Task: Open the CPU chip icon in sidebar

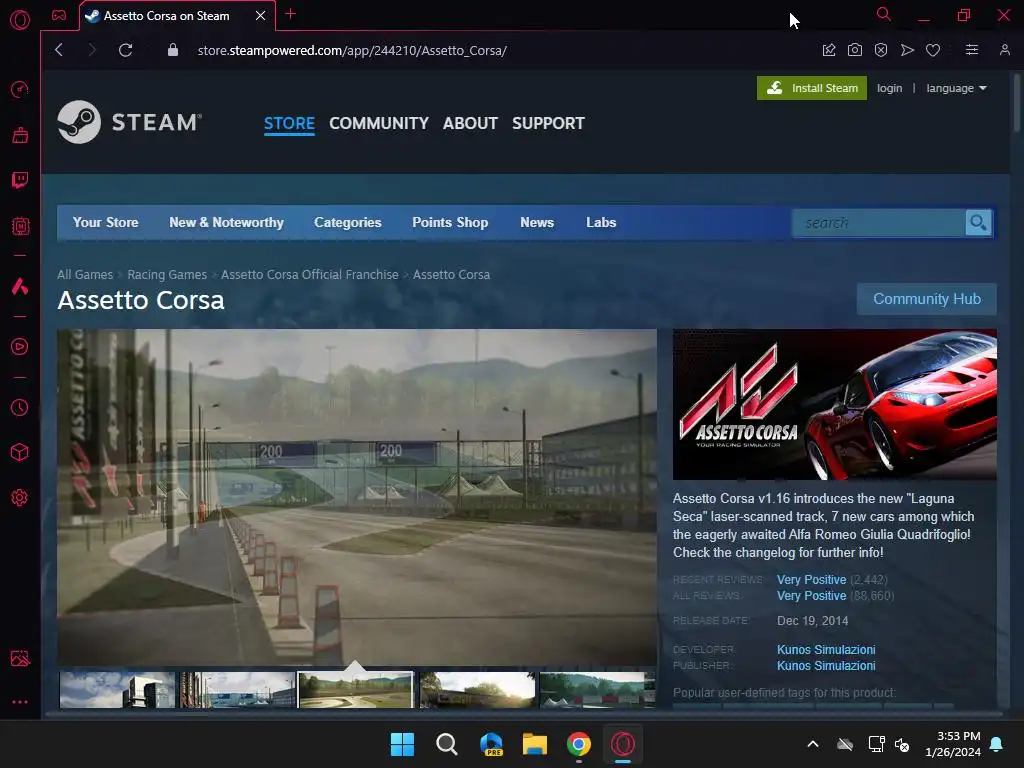Action: tap(20, 226)
